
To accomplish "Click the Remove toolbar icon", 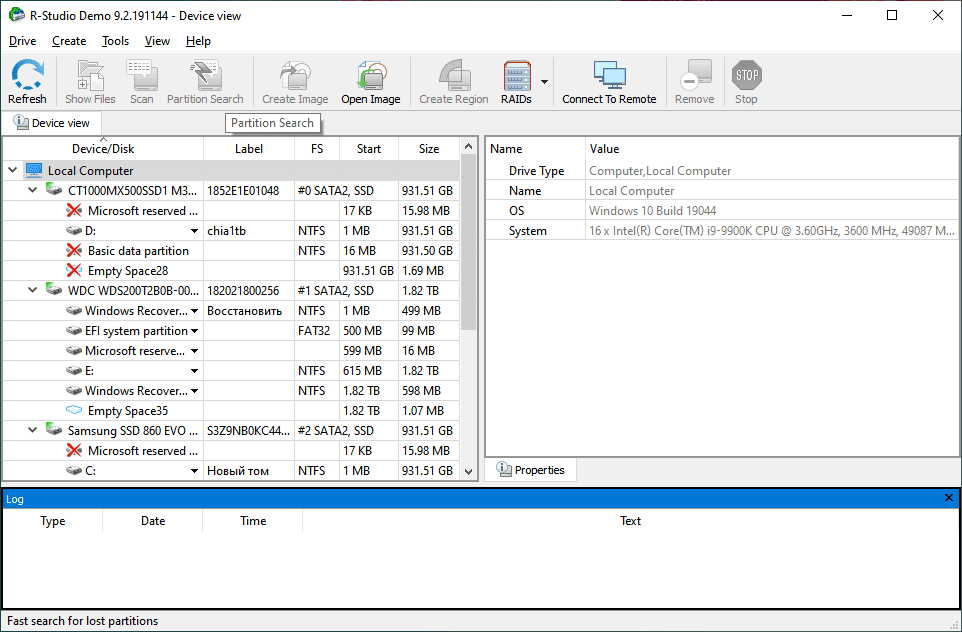I will pos(695,75).
